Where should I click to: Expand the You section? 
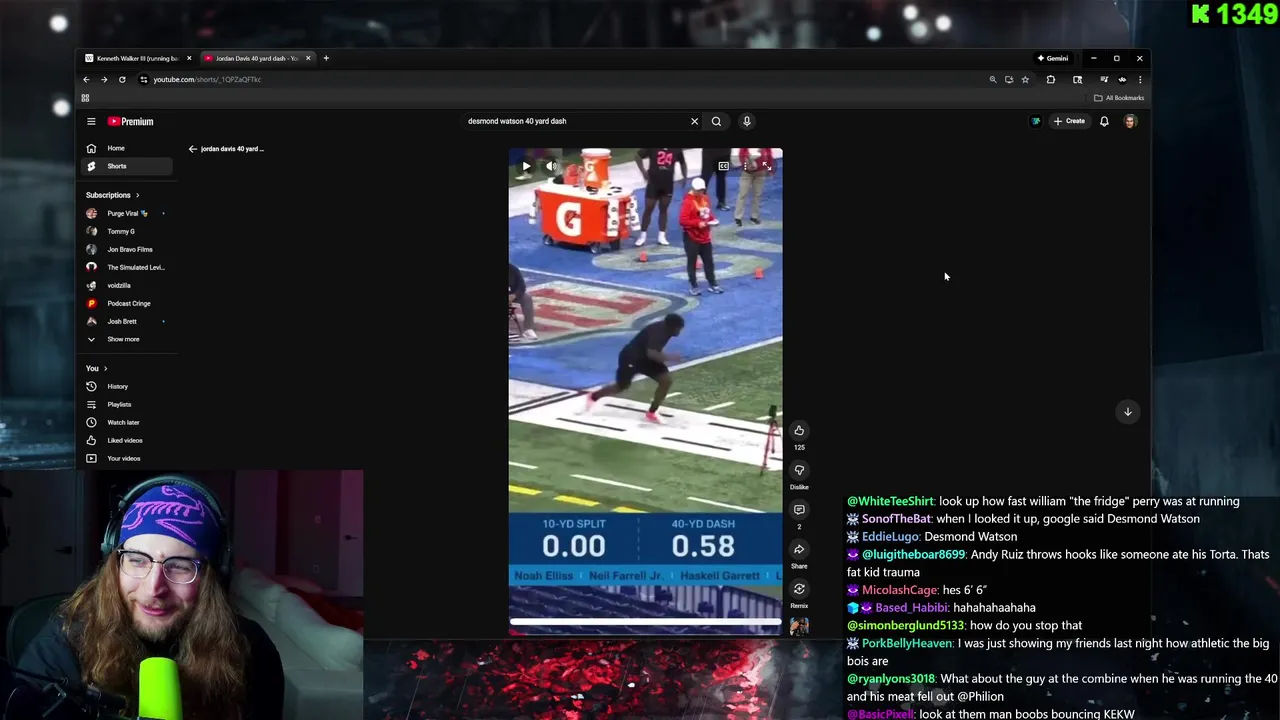pos(96,368)
